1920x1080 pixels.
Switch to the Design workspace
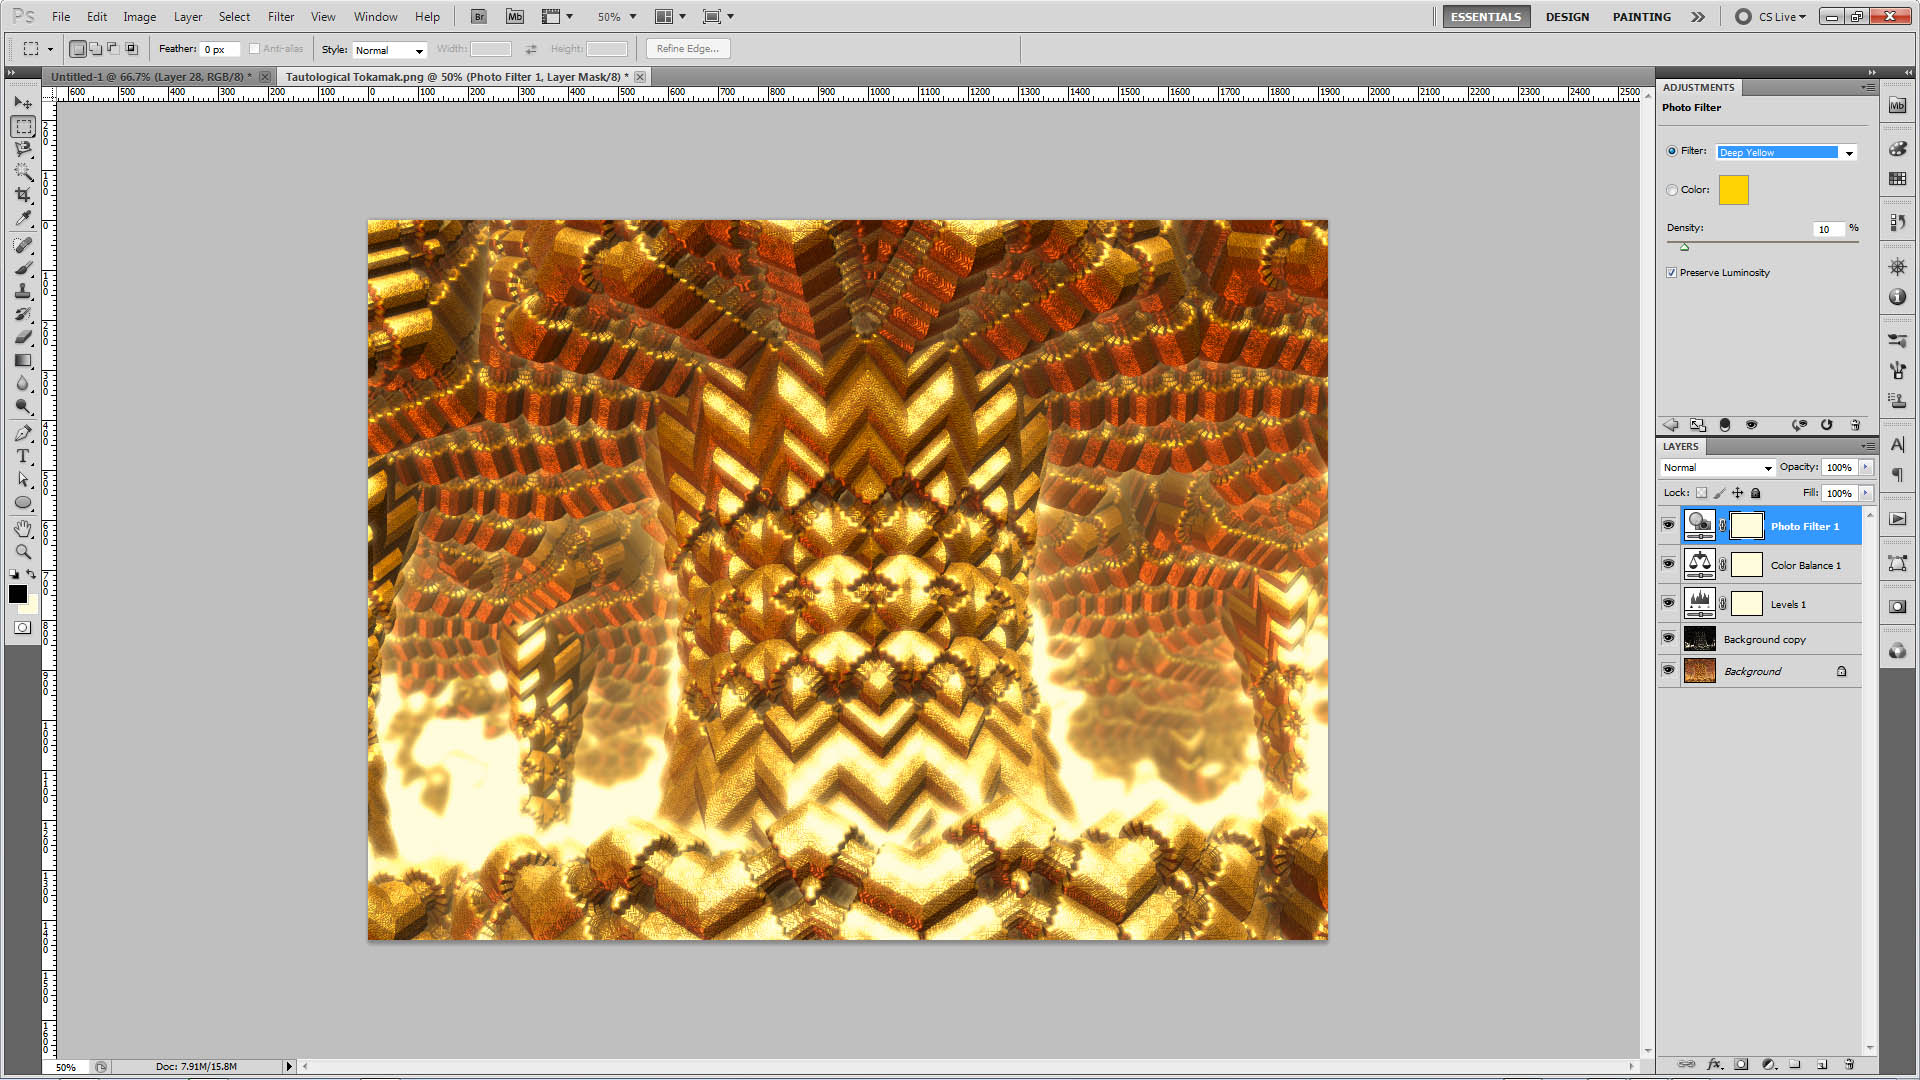(1566, 17)
